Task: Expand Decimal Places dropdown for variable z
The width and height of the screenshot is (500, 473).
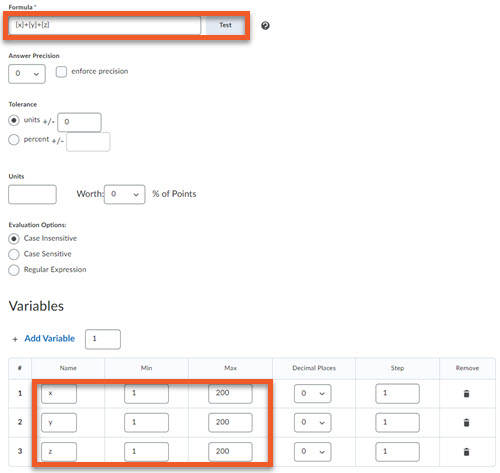Action: click(313, 452)
